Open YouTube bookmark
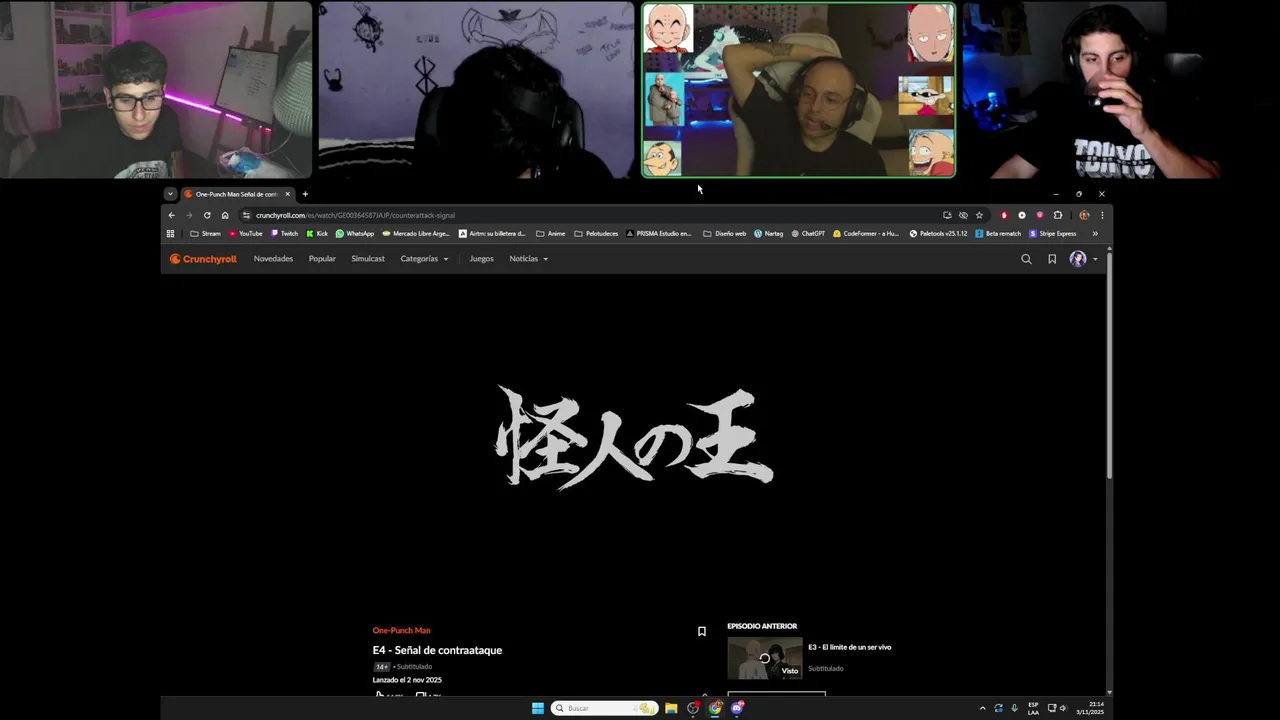 click(x=246, y=234)
